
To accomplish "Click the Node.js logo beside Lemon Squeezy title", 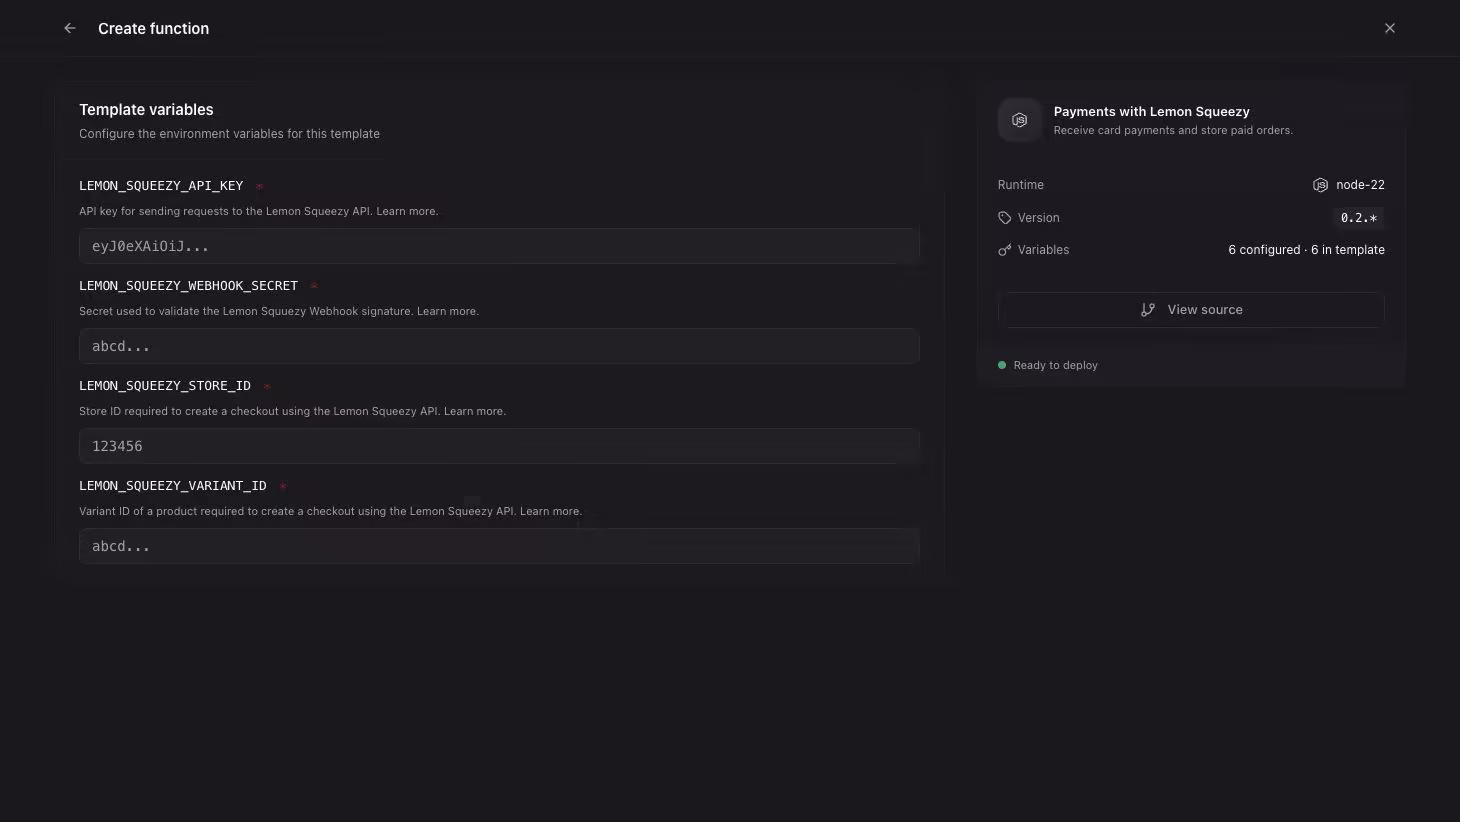I will 1019,120.
